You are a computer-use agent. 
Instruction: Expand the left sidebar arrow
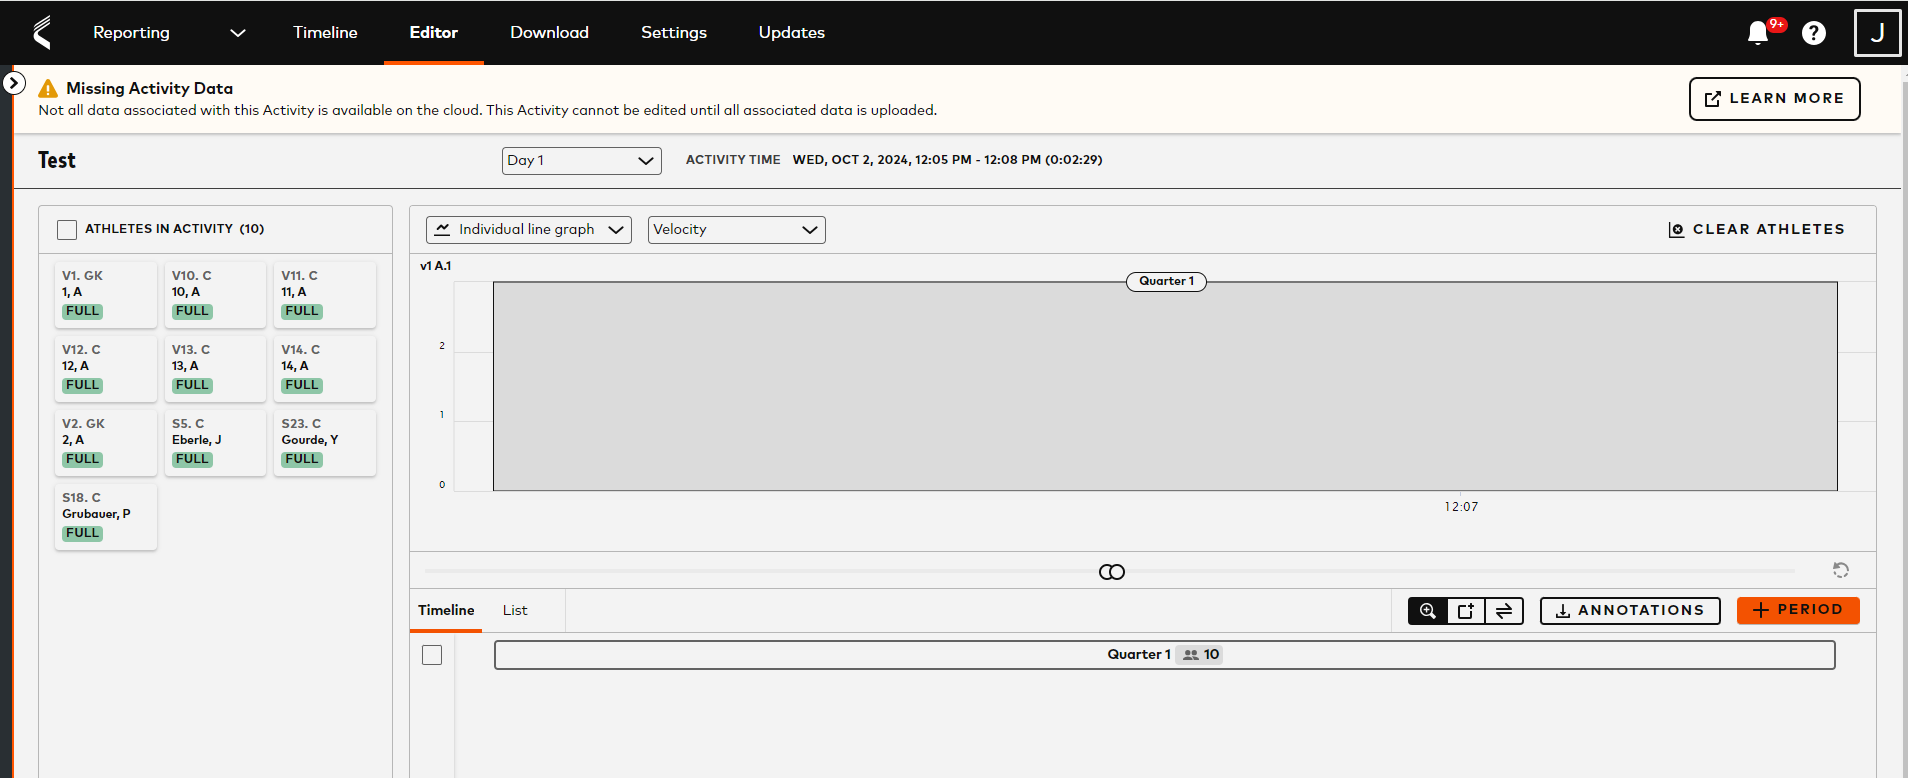(14, 83)
